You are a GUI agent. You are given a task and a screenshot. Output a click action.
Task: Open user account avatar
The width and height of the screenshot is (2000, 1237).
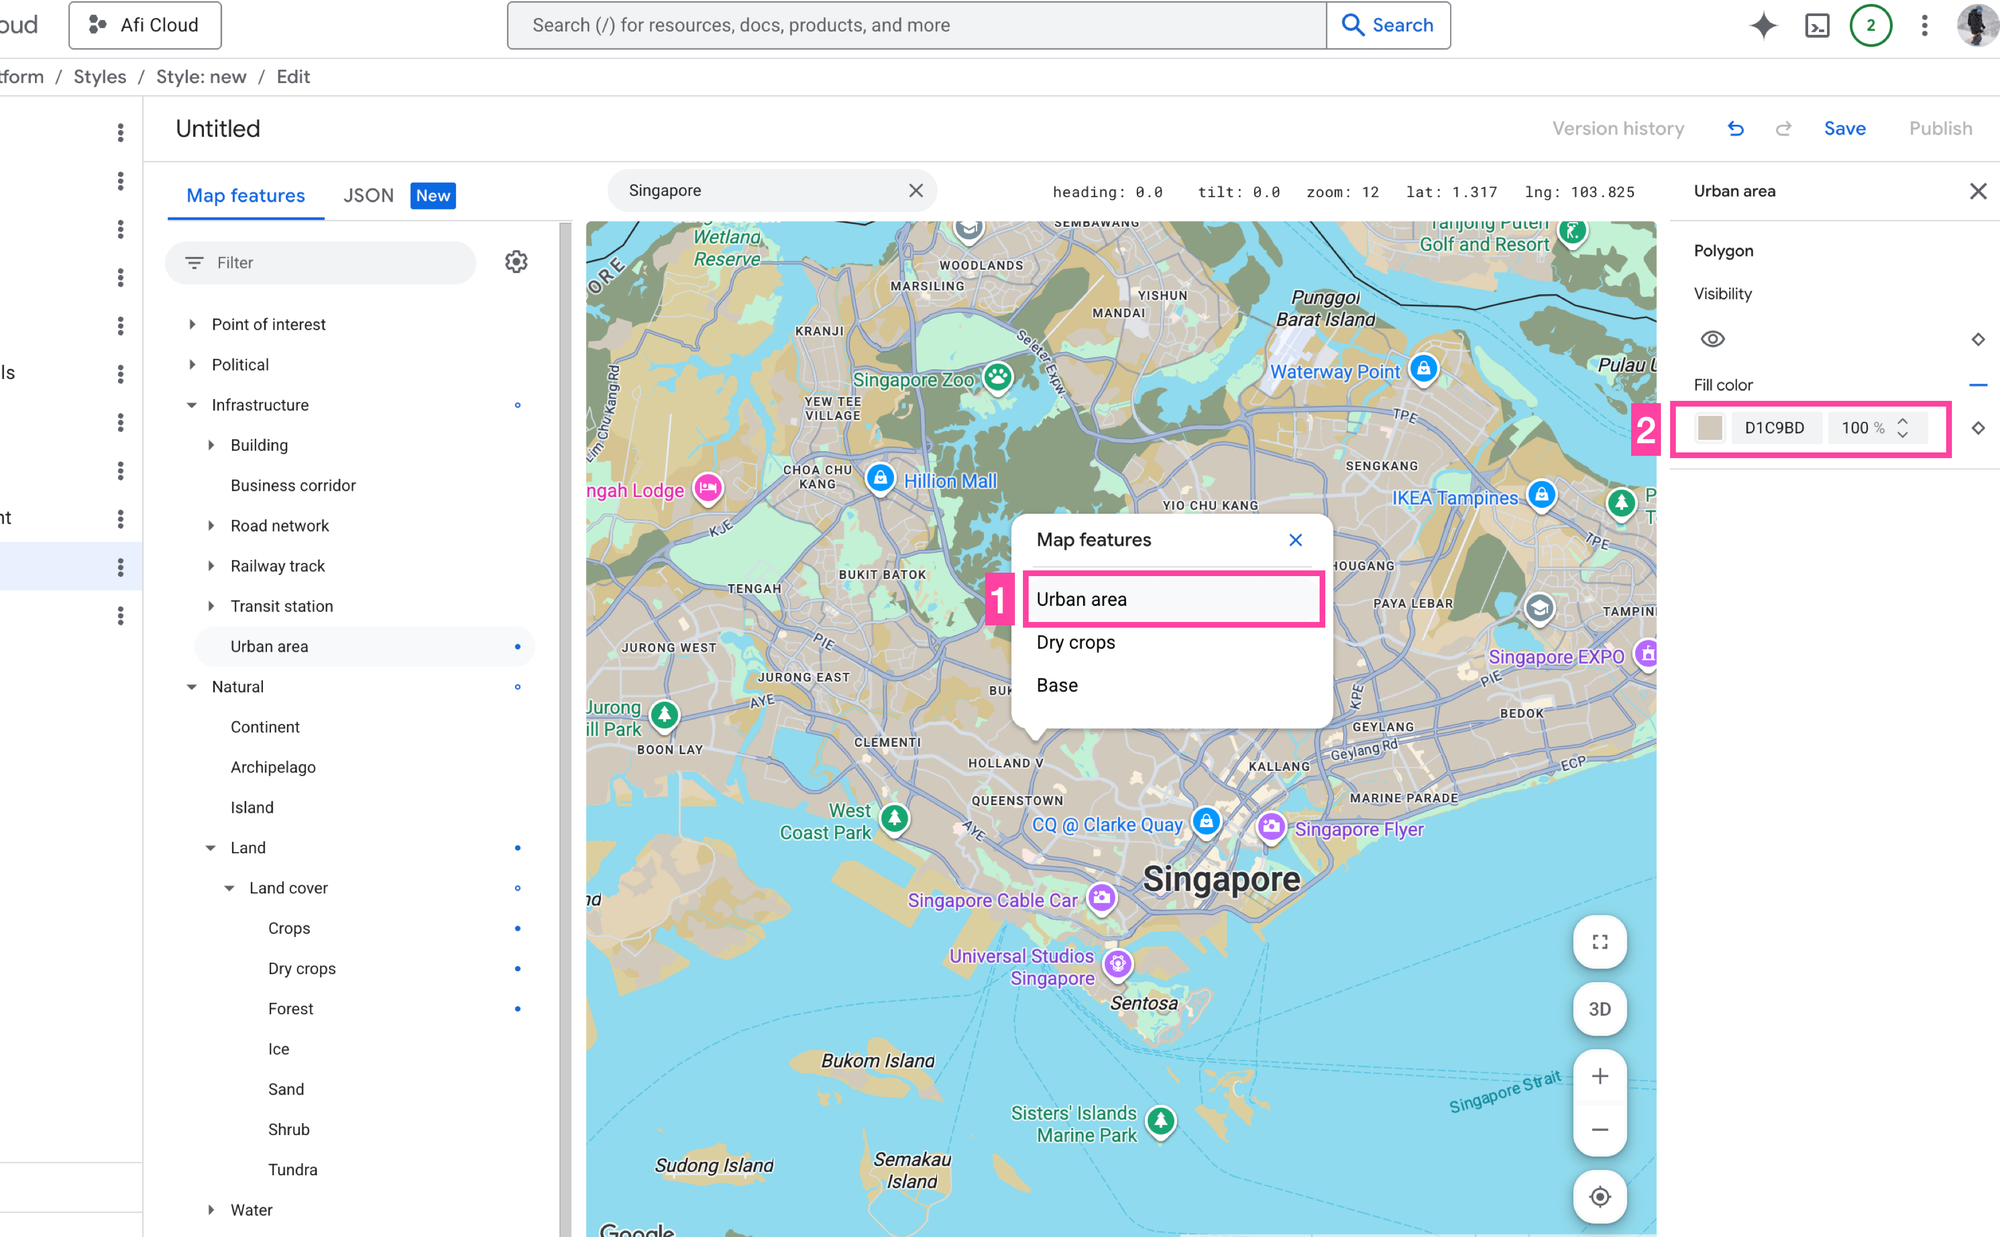point(1976,25)
